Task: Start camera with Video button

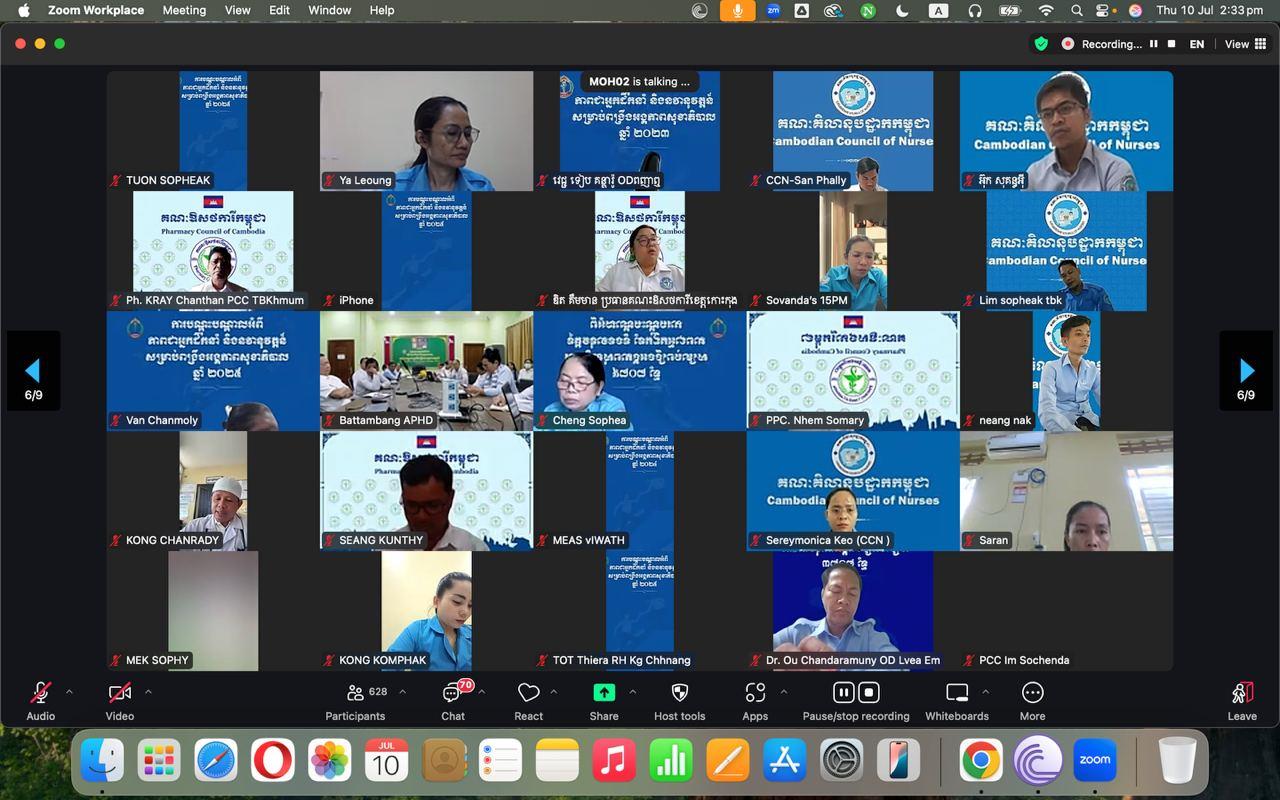Action: pyautogui.click(x=120, y=700)
